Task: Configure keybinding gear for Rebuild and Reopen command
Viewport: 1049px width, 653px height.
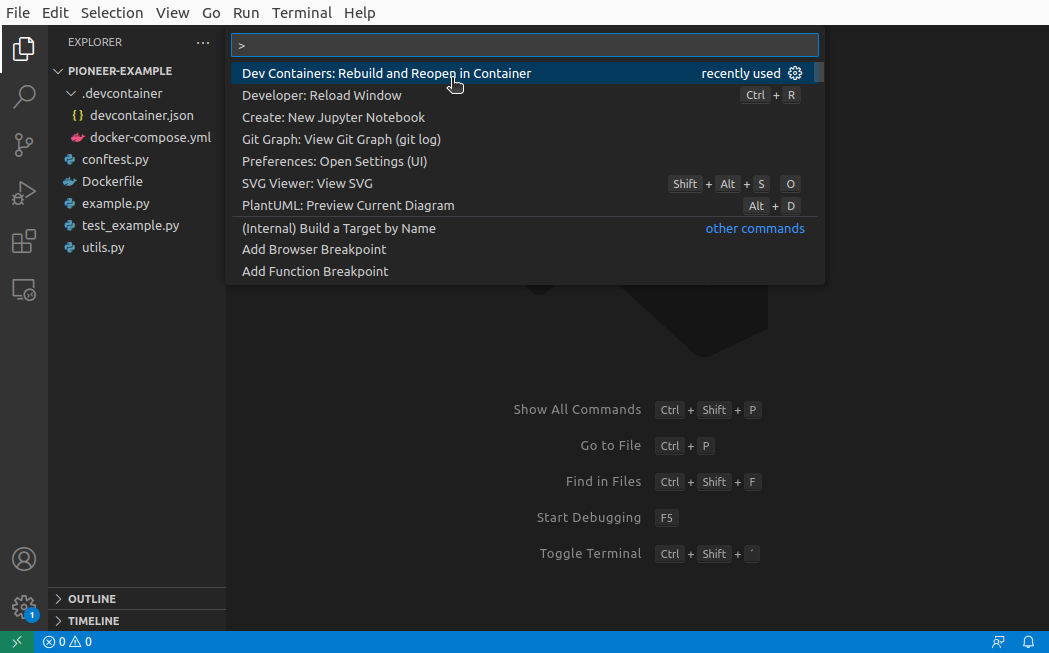Action: pos(795,73)
